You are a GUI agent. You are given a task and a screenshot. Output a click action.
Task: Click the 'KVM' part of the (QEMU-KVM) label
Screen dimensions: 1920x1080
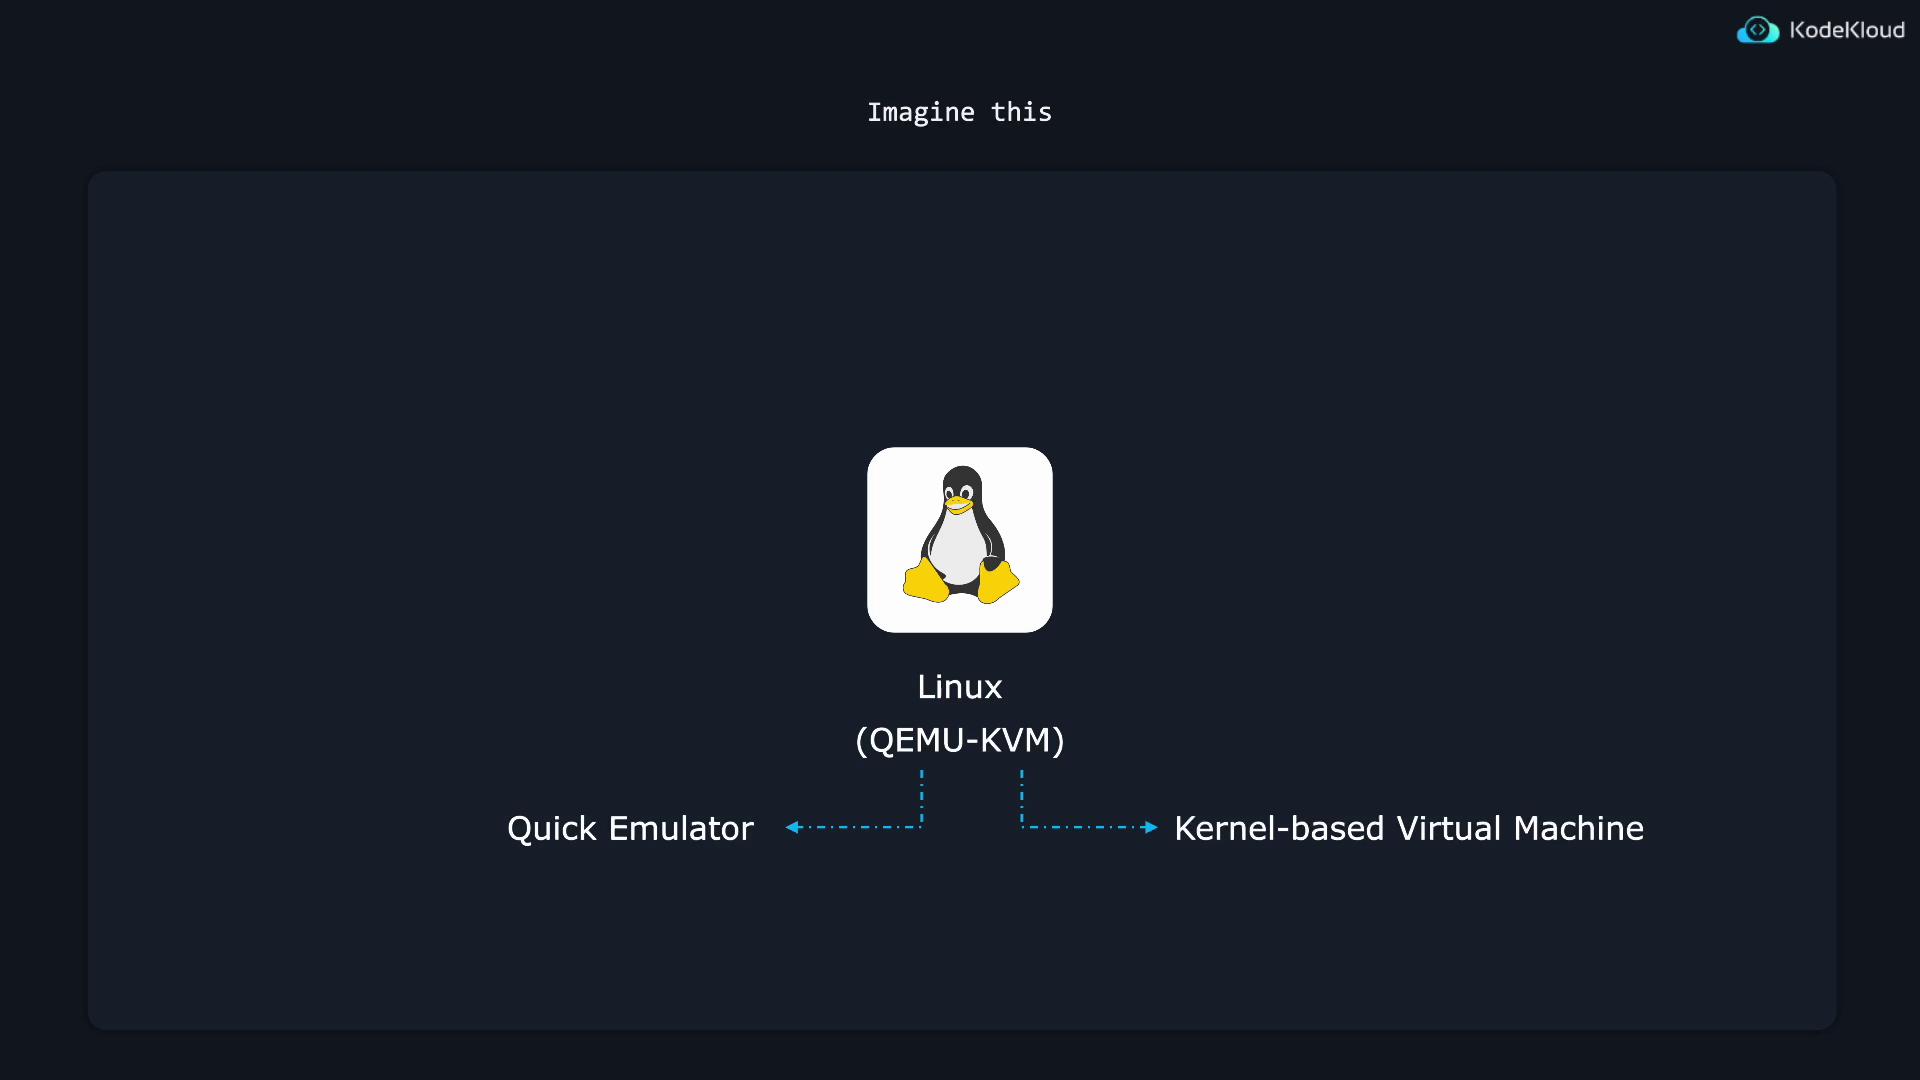(x=1014, y=740)
